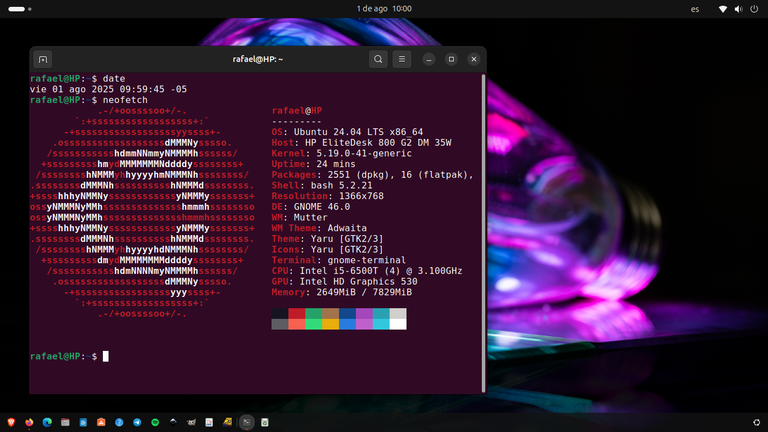Open the dark diamond-shaped app in the dock
The width and height of the screenshot is (768, 432).
[173, 422]
